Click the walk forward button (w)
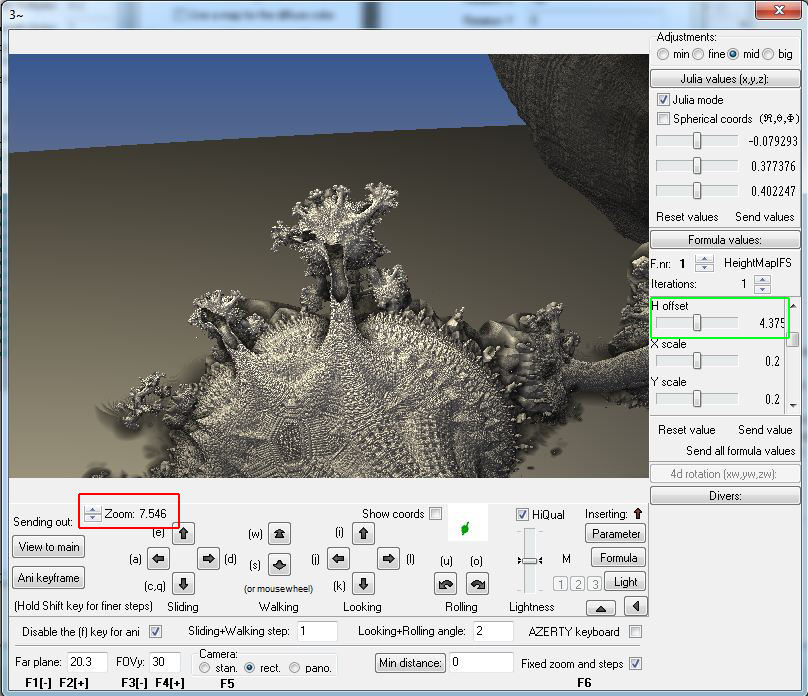This screenshot has height=696, width=808. click(x=279, y=534)
